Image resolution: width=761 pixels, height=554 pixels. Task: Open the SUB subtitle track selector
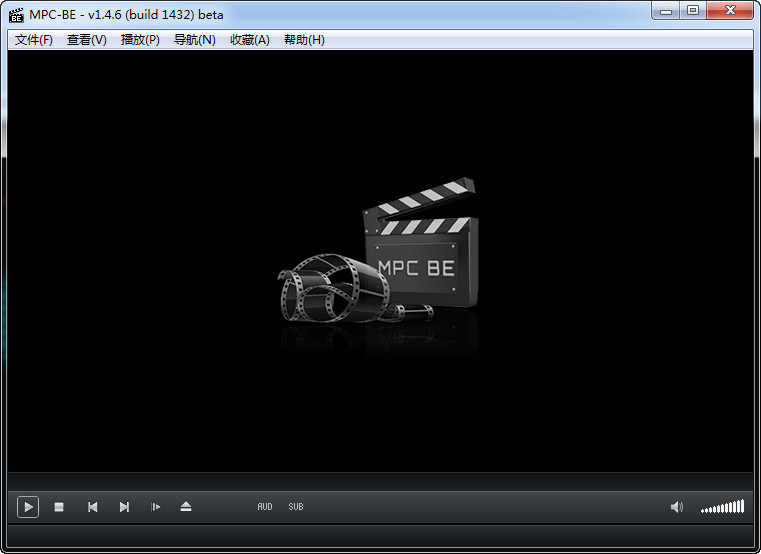(x=296, y=507)
